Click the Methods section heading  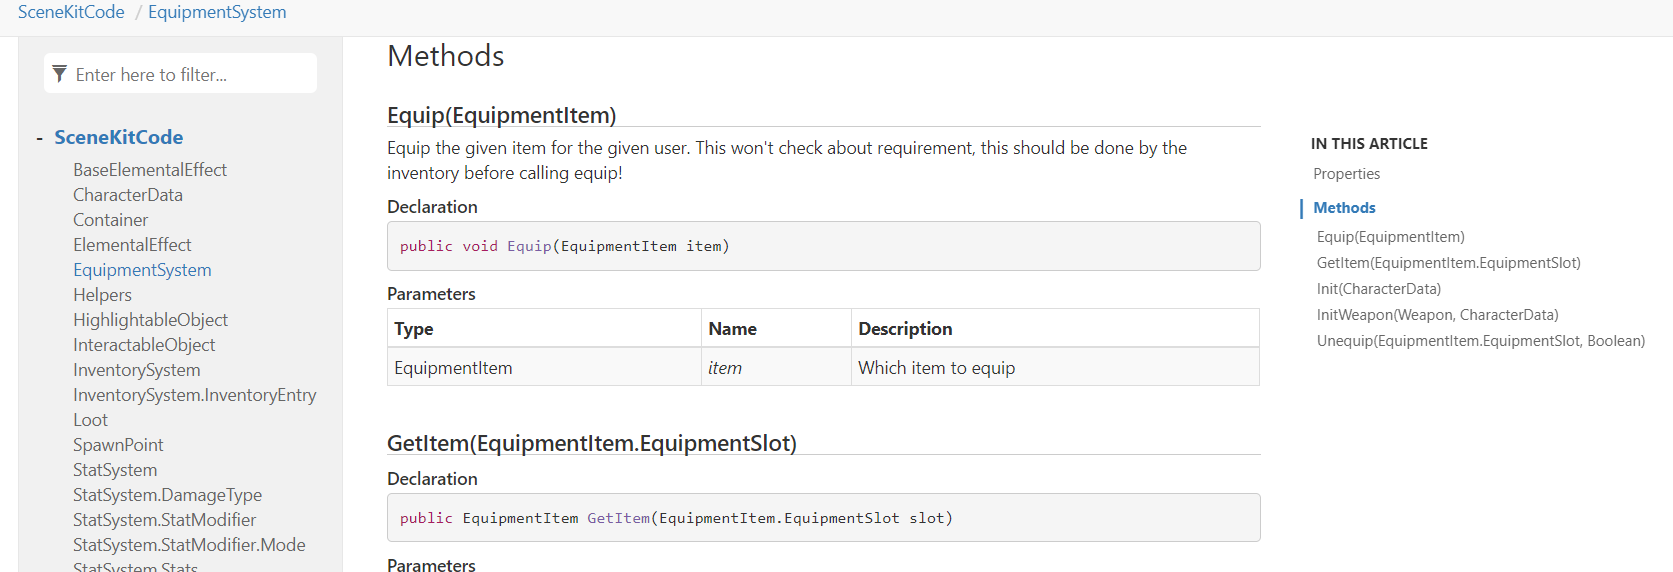click(445, 56)
